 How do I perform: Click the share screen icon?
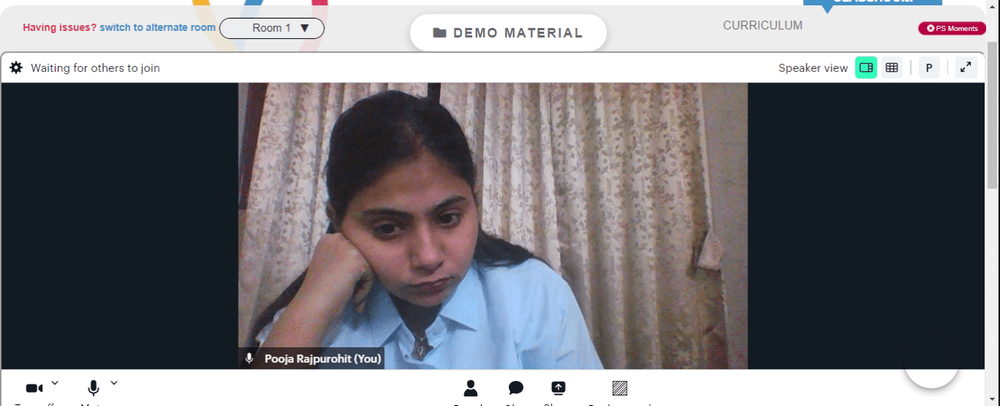coord(558,388)
